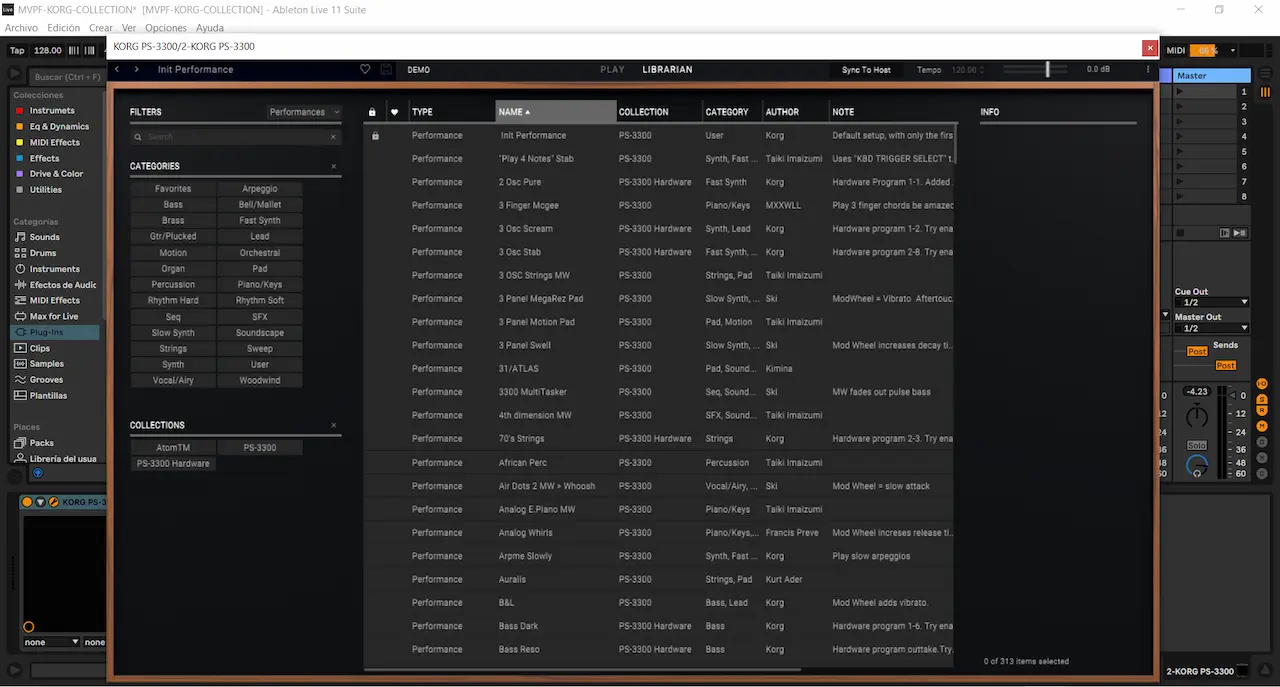Go to next preset with right arrow
The width and height of the screenshot is (1280, 687).
click(x=136, y=70)
